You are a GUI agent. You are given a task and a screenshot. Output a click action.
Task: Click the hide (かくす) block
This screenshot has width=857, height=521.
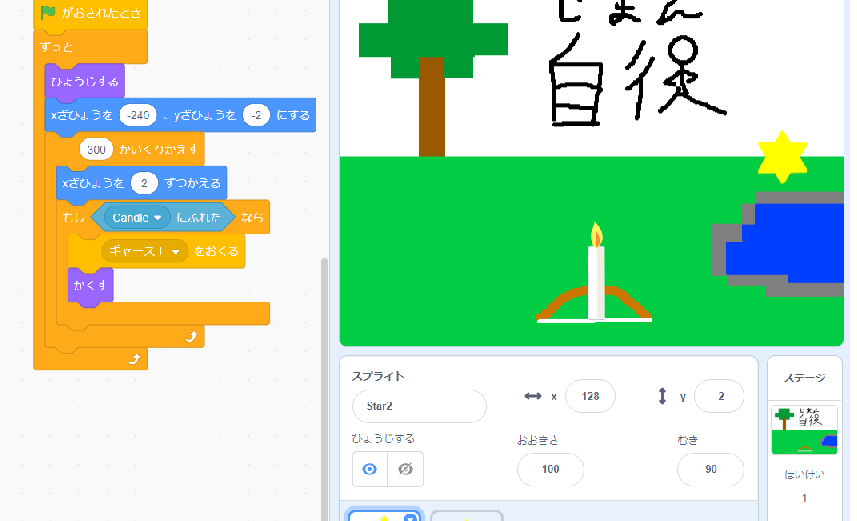pos(90,285)
